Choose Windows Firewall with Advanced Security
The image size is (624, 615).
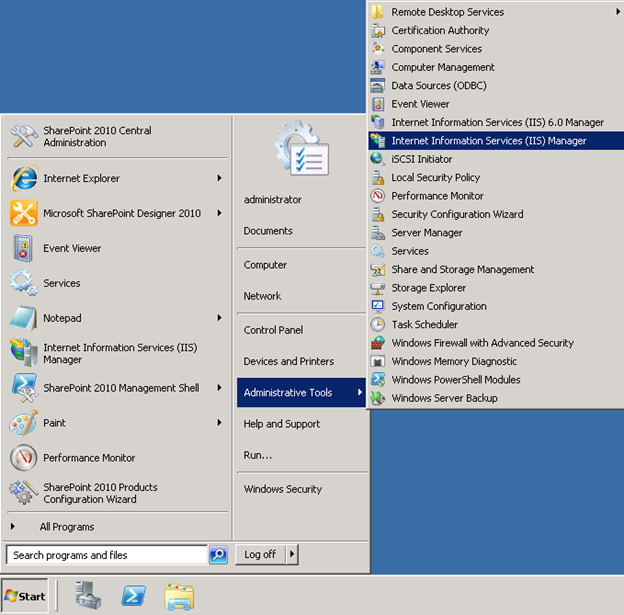tap(482, 343)
